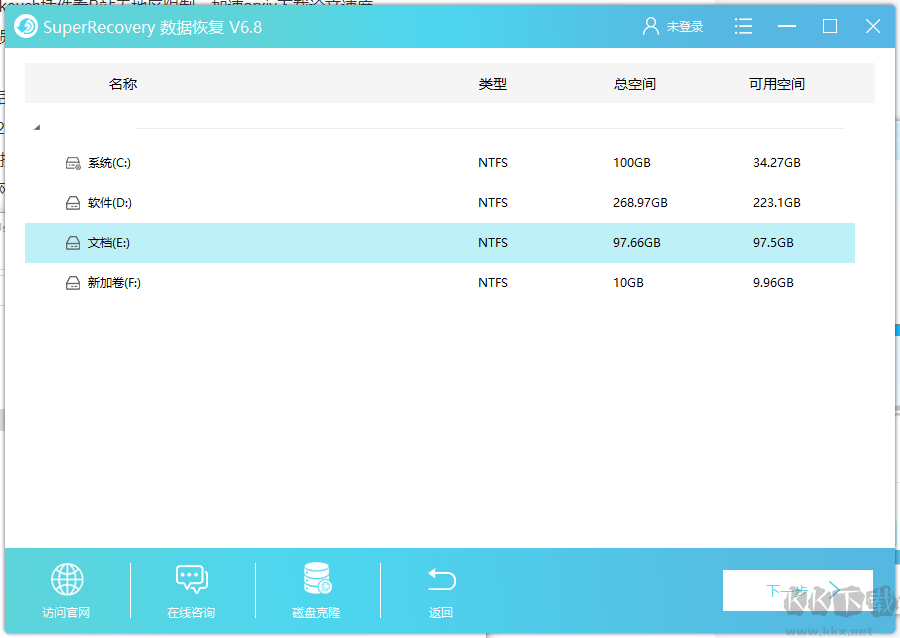Image resolution: width=900 pixels, height=638 pixels.
Task: Click NTFS type in the D: row
Action: pyautogui.click(x=493, y=203)
